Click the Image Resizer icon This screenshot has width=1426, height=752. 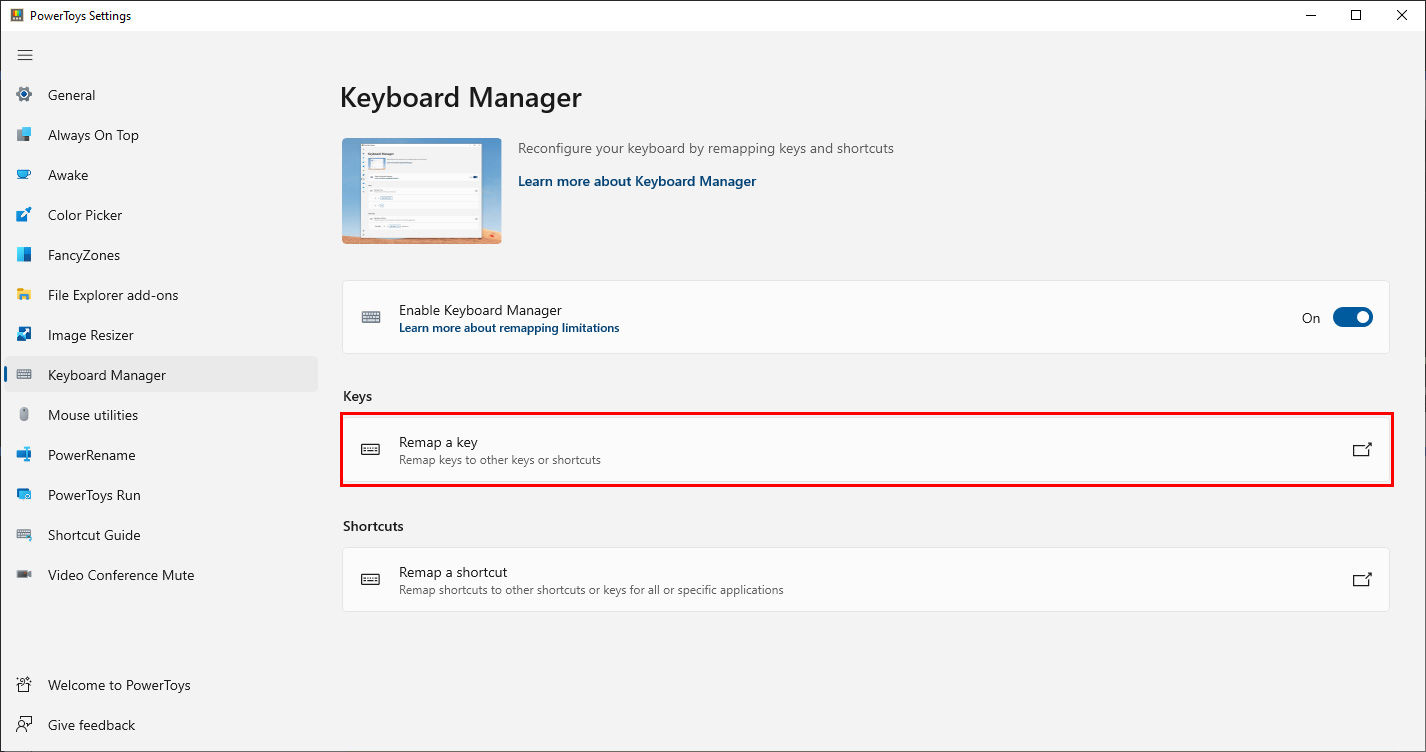tap(23, 334)
